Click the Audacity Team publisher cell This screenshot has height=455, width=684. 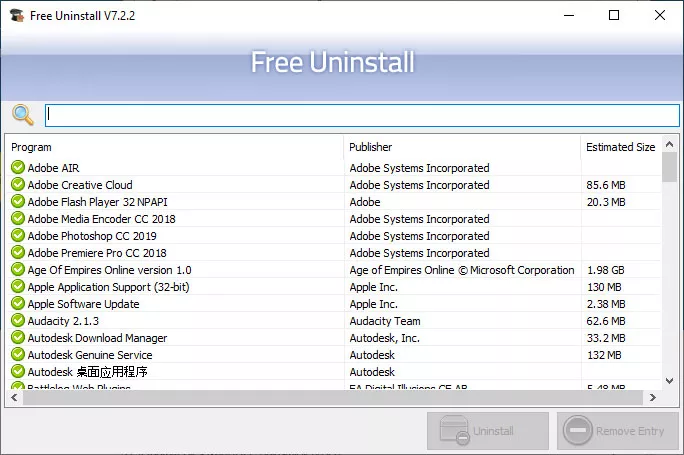point(385,321)
